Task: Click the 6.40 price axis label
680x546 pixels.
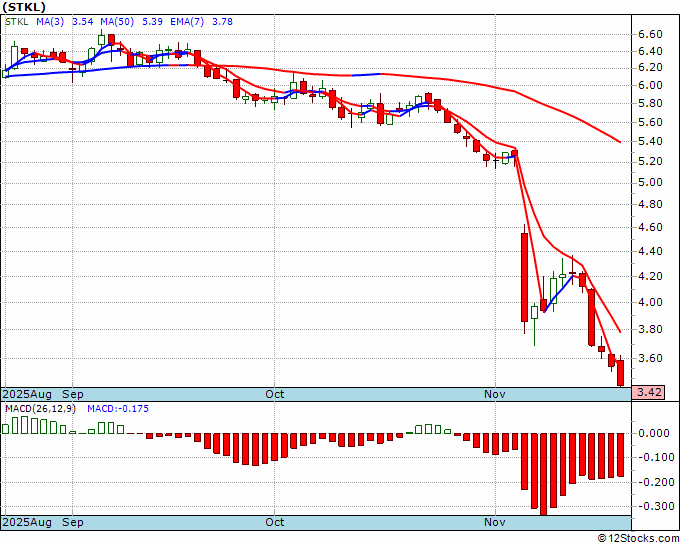Action: point(650,51)
